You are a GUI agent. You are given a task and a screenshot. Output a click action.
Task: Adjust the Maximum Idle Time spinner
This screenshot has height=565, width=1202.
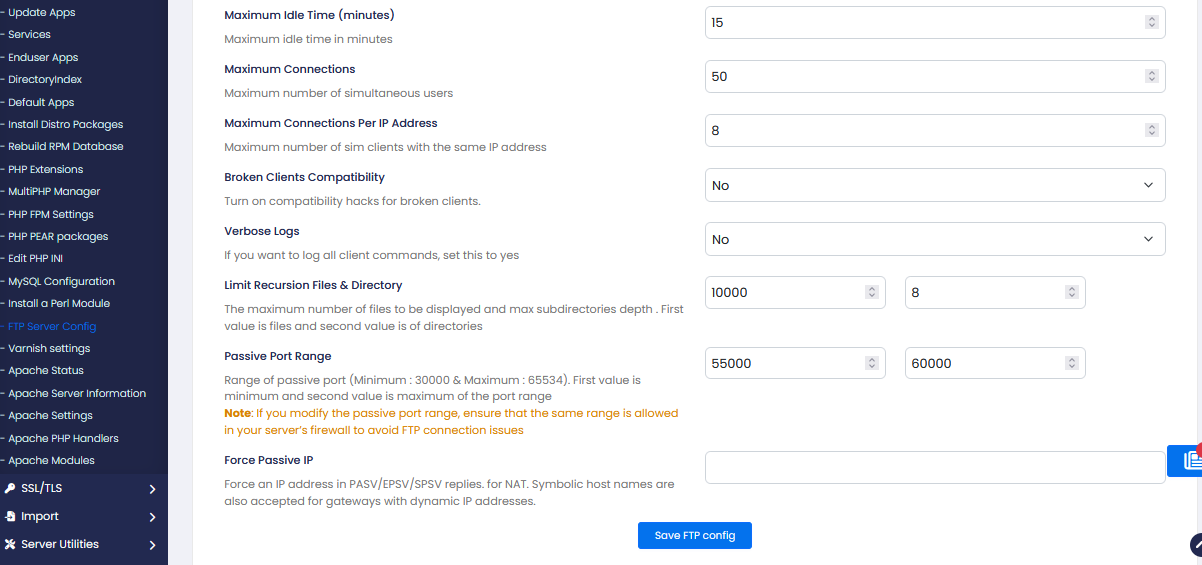(x=1151, y=22)
